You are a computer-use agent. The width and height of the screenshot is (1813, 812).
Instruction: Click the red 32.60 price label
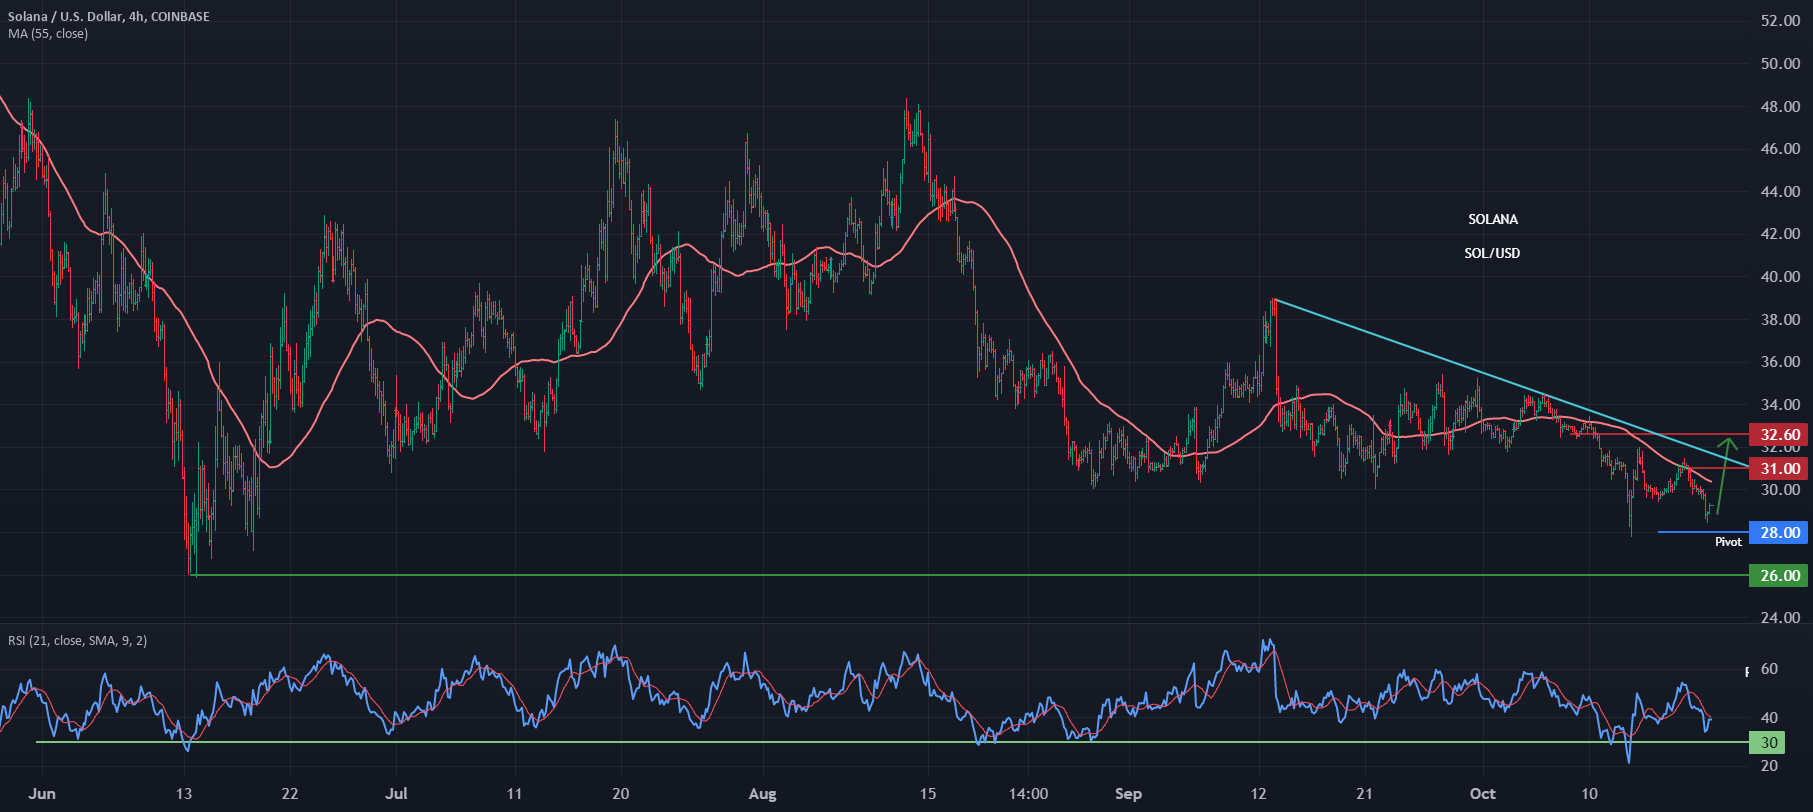(1780, 435)
